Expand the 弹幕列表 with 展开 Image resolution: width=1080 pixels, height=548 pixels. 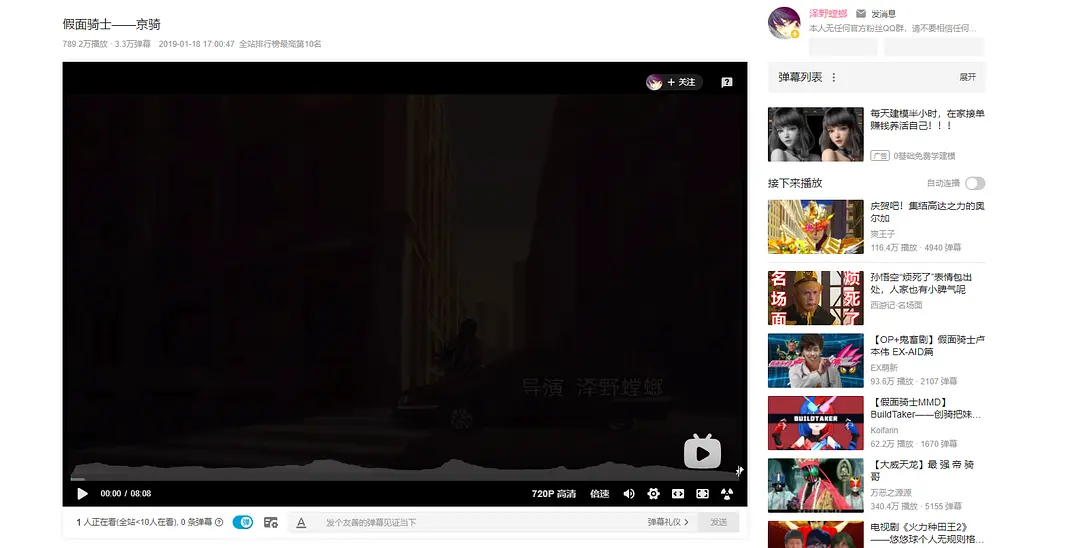coord(967,77)
